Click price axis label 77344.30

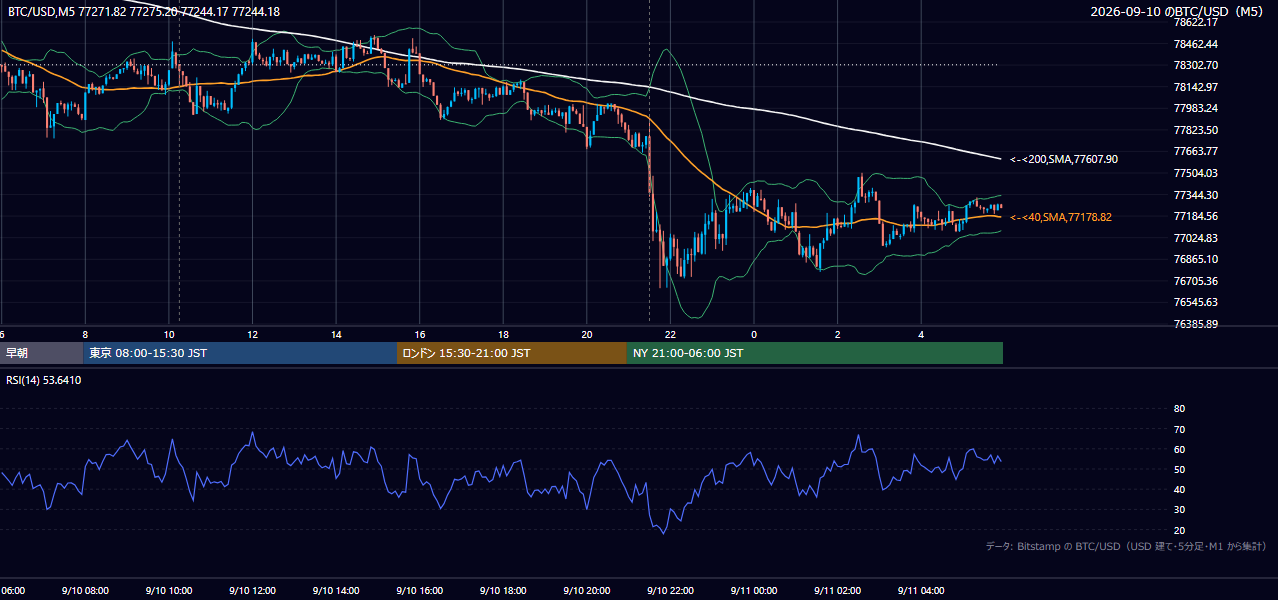tap(1195, 195)
